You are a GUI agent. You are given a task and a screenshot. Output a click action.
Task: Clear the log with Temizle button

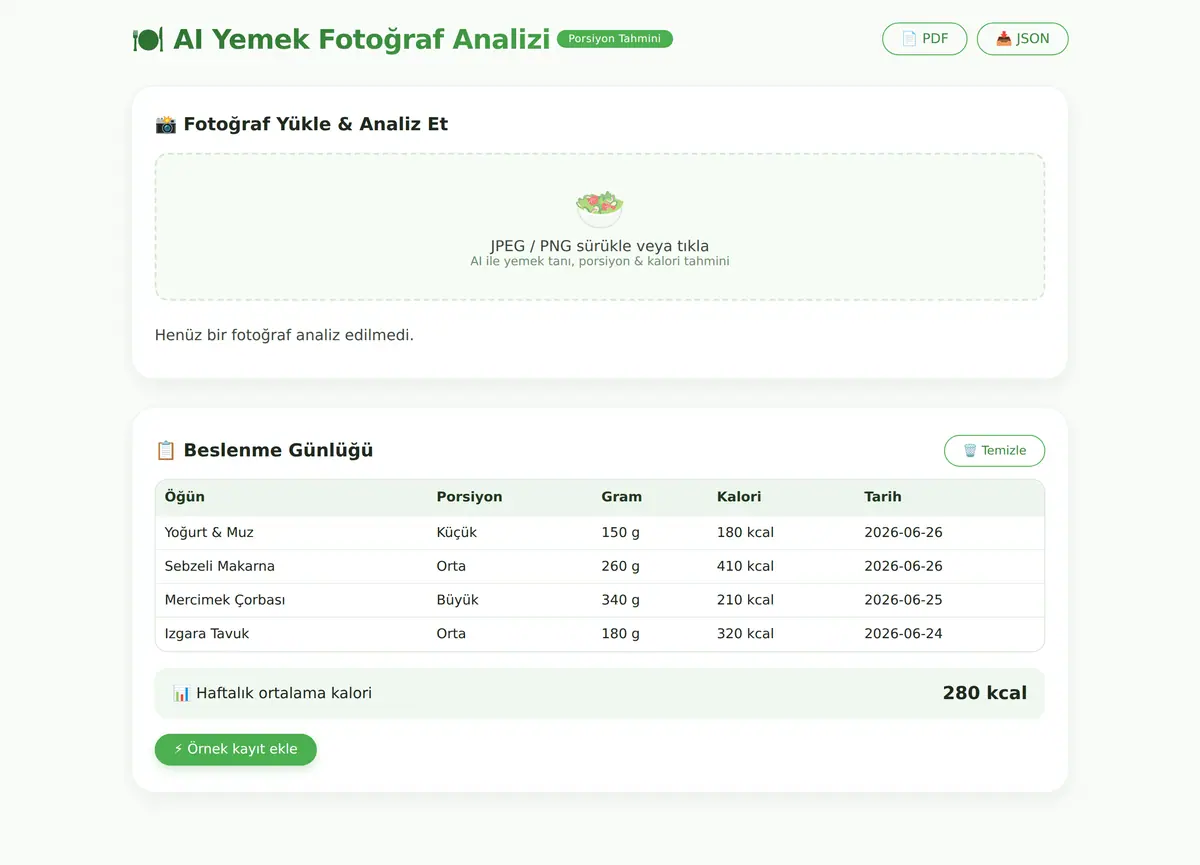coord(994,451)
